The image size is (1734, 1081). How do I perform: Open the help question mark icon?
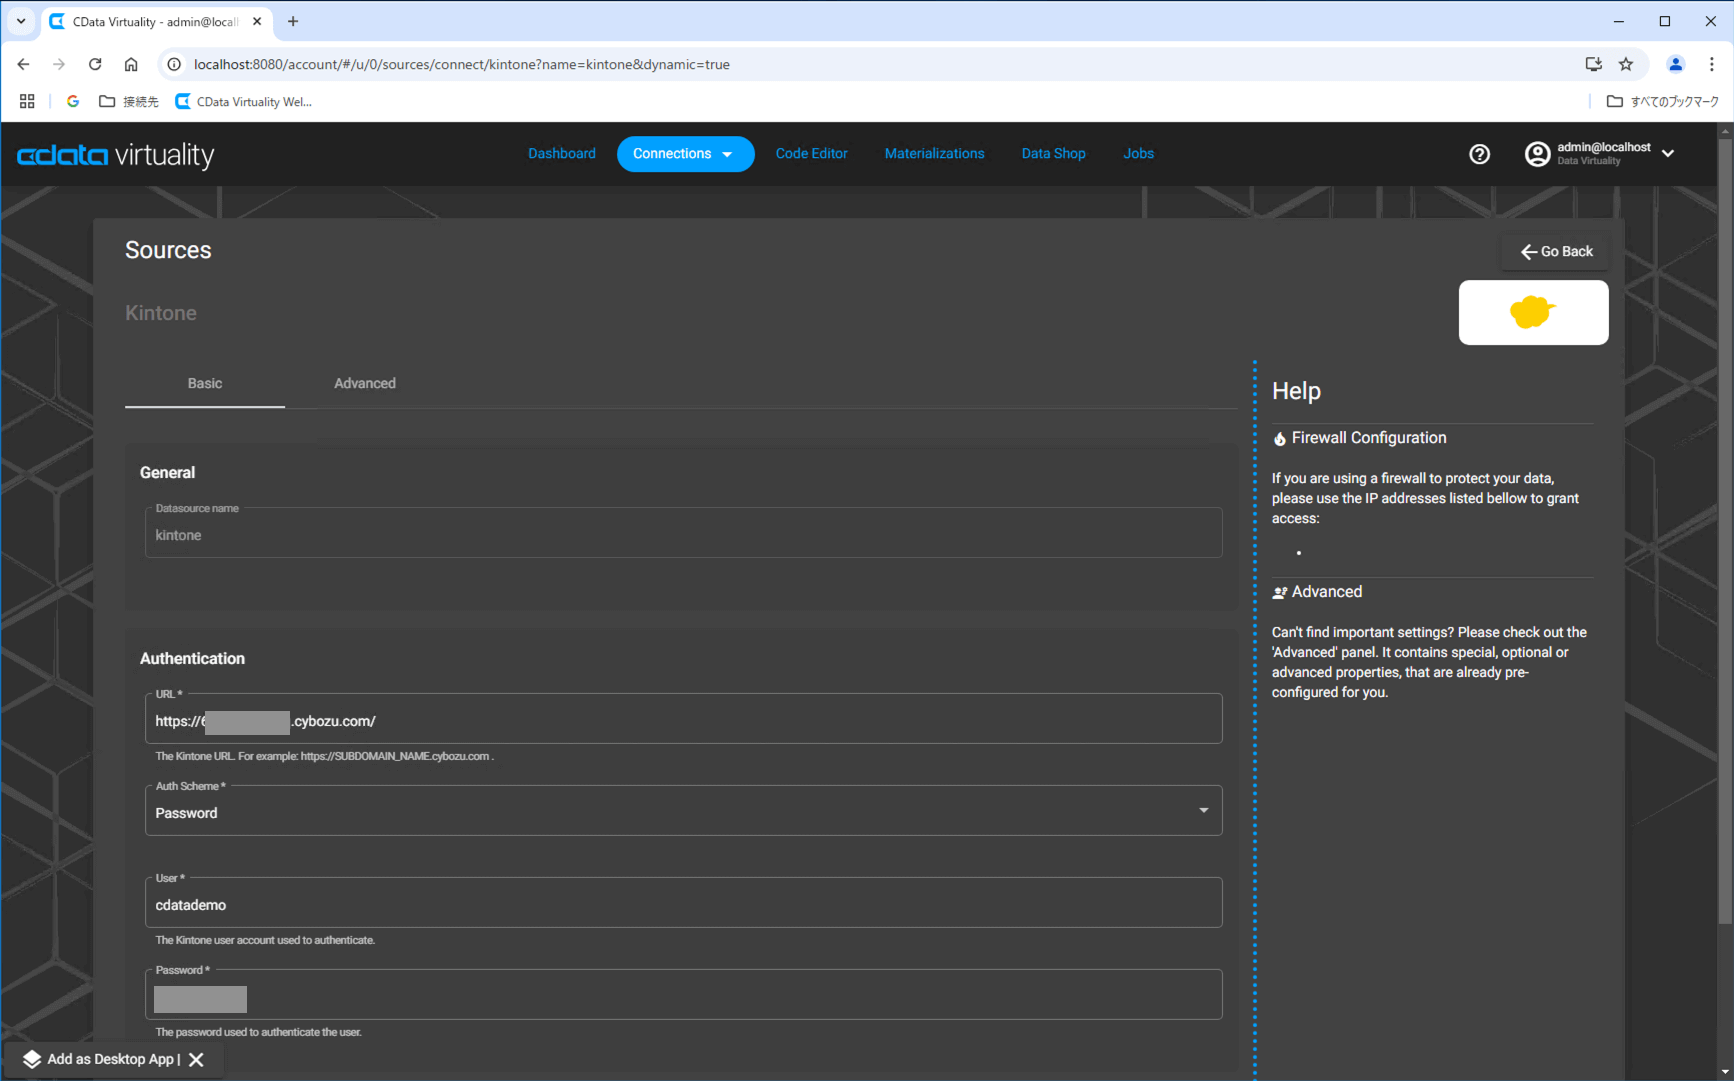pos(1479,154)
